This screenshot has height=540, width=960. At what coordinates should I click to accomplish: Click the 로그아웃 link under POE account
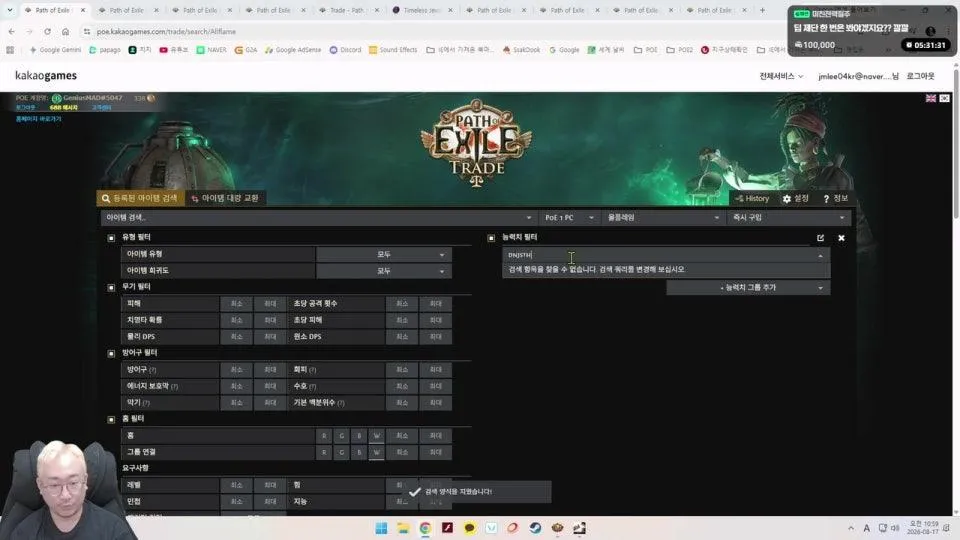[x=25, y=108]
